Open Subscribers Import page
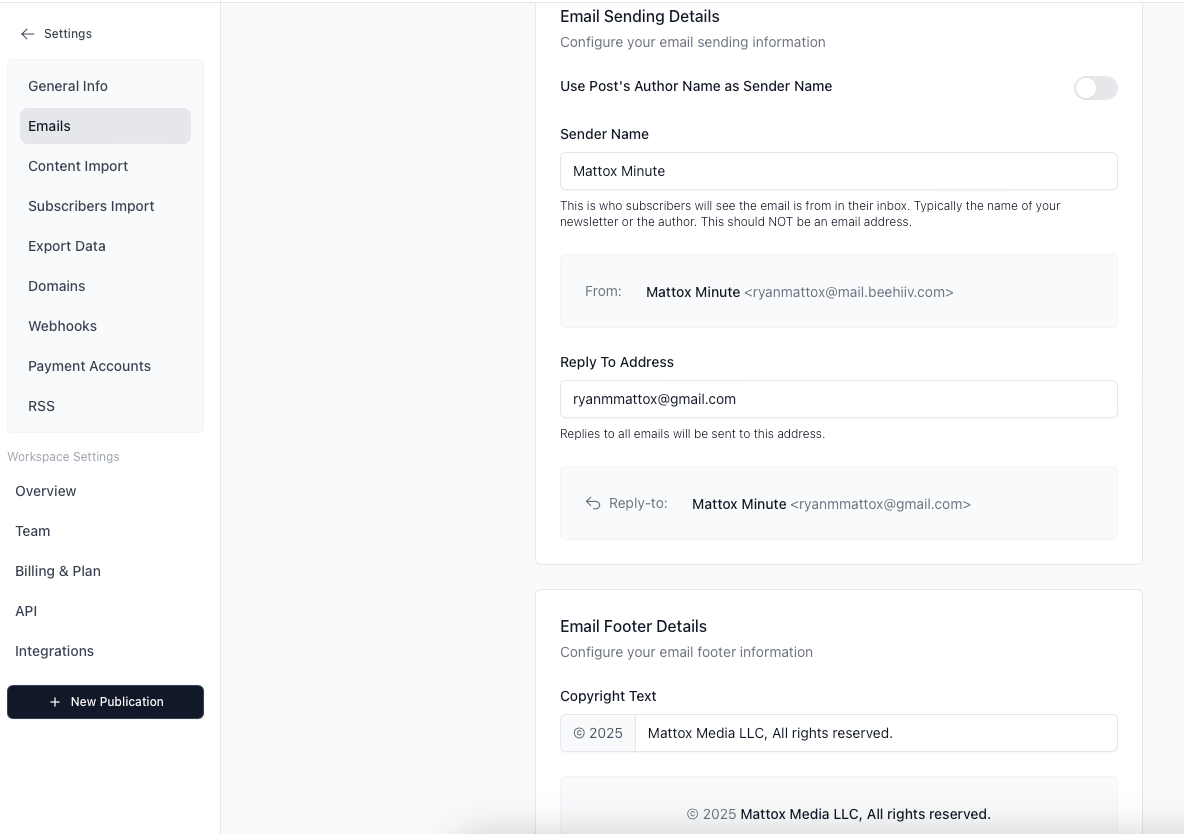The image size is (1184, 834). pyautogui.click(x=91, y=206)
